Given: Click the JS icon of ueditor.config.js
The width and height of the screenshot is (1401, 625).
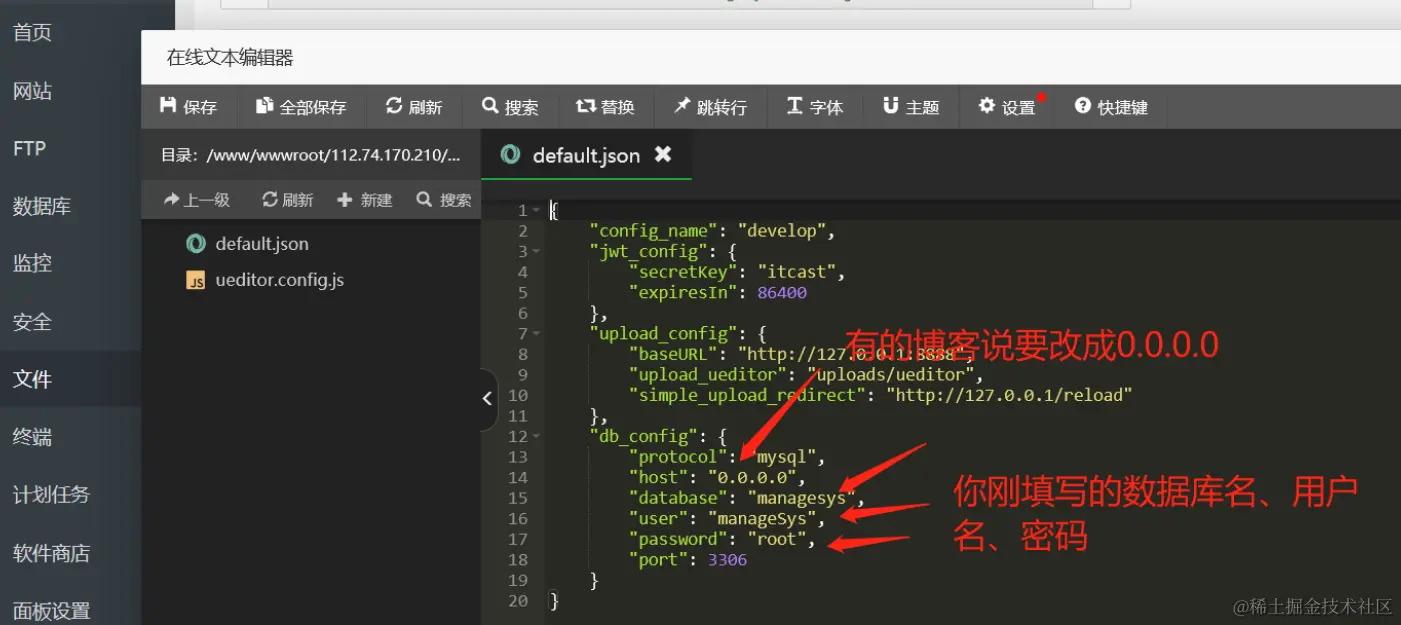Looking at the screenshot, I should pyautogui.click(x=196, y=281).
